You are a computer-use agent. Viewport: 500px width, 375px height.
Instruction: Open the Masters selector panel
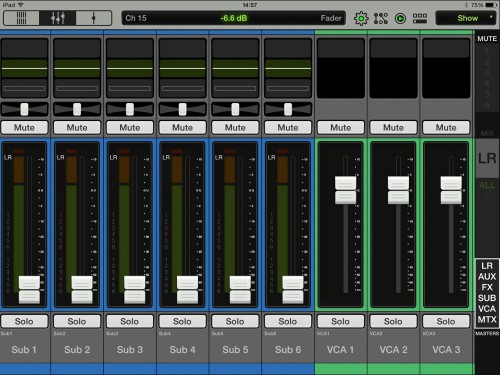[x=487, y=293]
